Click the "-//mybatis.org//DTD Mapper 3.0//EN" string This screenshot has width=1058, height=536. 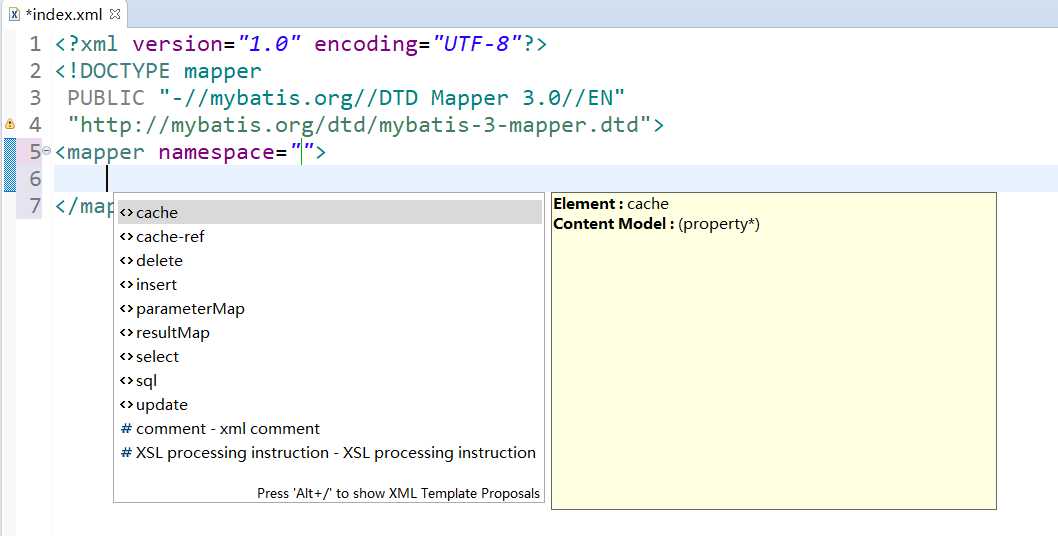click(392, 98)
